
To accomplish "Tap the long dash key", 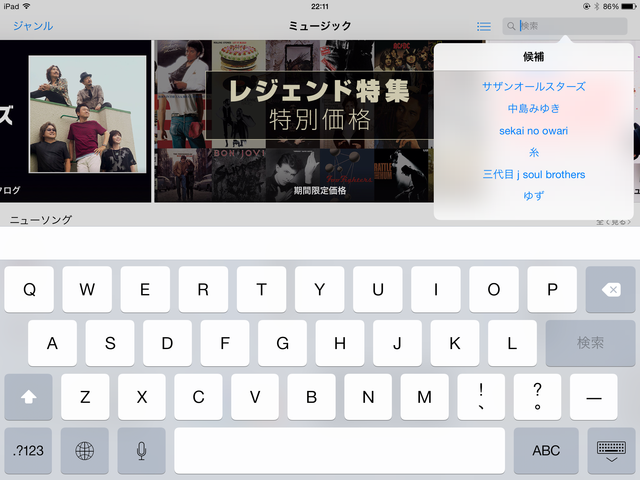I will tap(594, 397).
